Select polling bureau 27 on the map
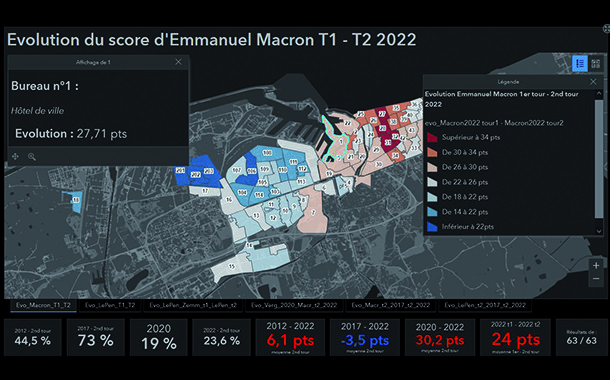This screenshot has height=380, width=610. click(x=382, y=114)
